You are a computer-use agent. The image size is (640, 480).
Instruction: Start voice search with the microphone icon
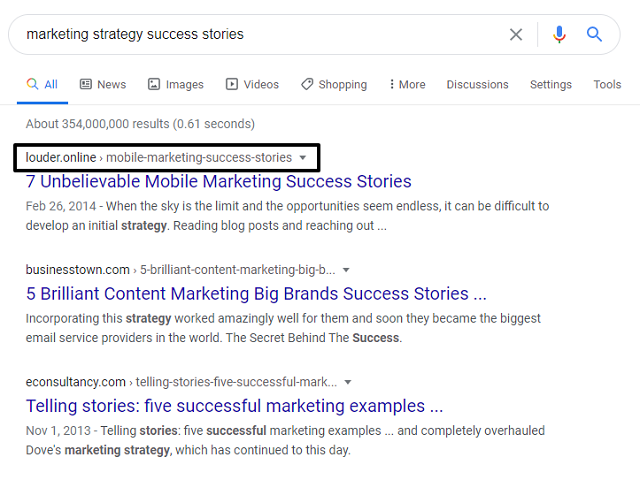pos(559,34)
